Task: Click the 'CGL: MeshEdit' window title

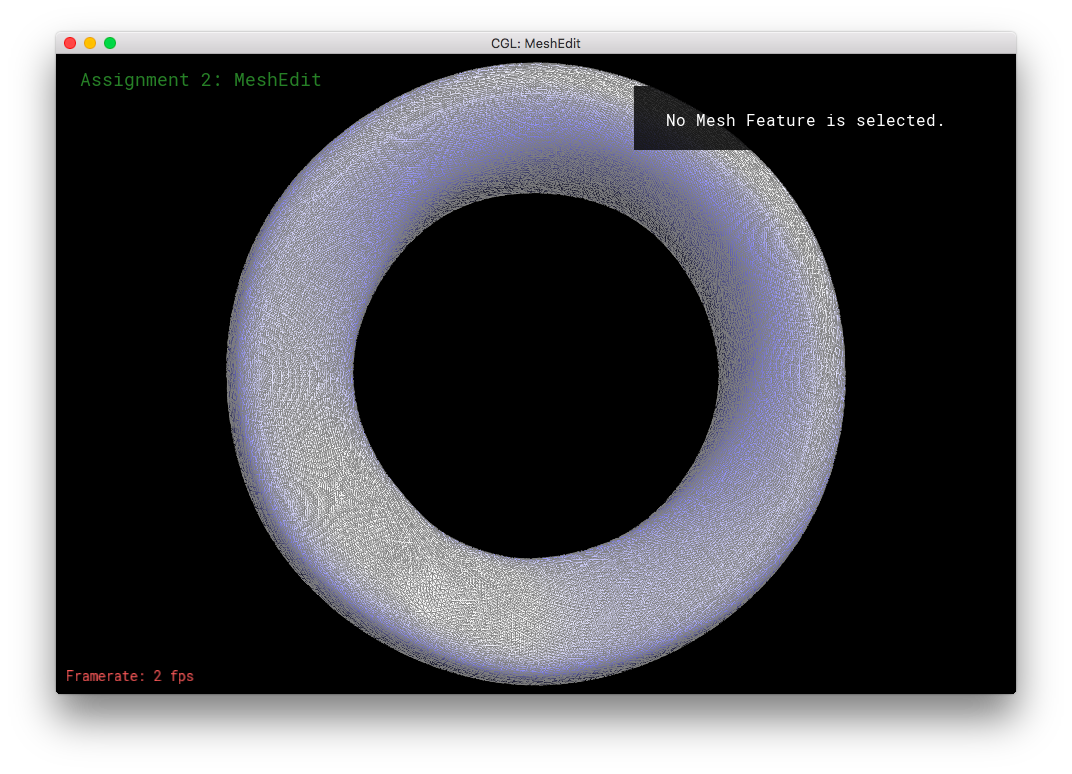Action: (535, 43)
